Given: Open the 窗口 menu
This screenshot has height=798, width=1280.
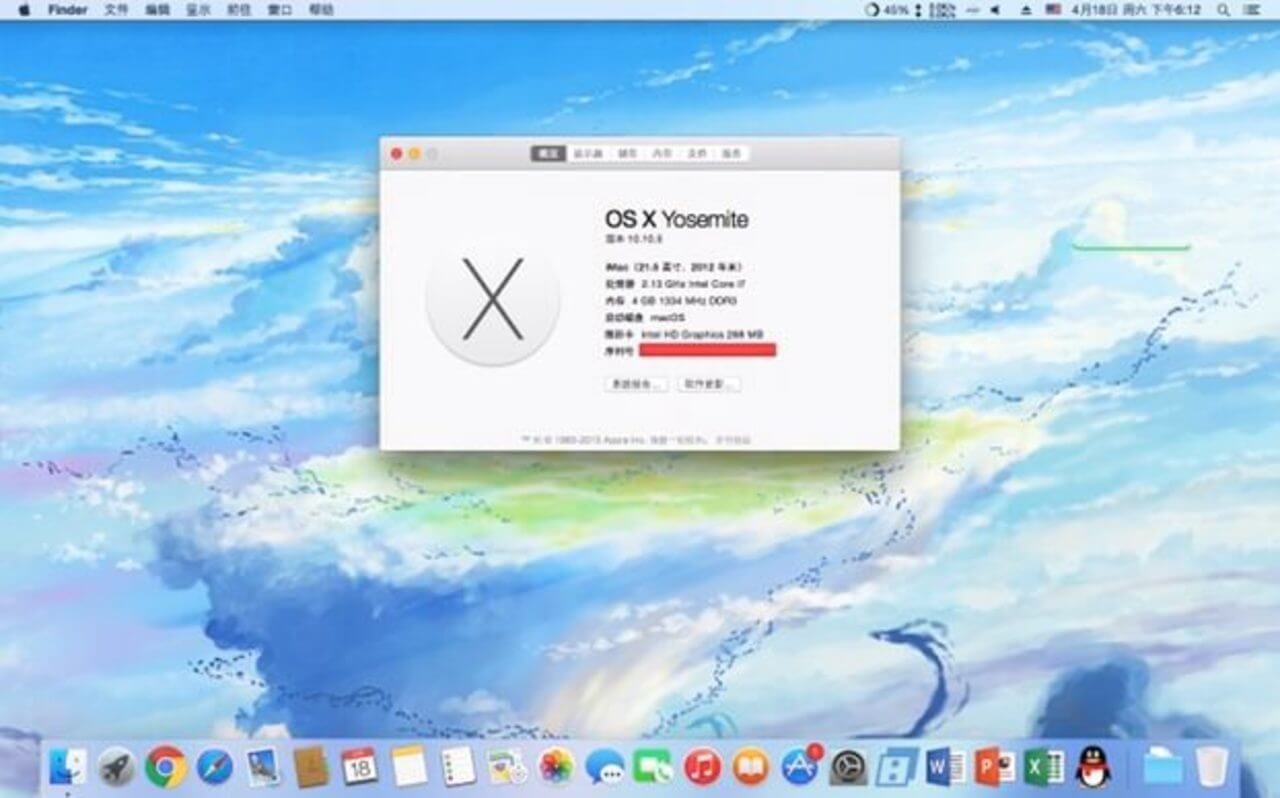Looking at the screenshot, I should (280, 9).
